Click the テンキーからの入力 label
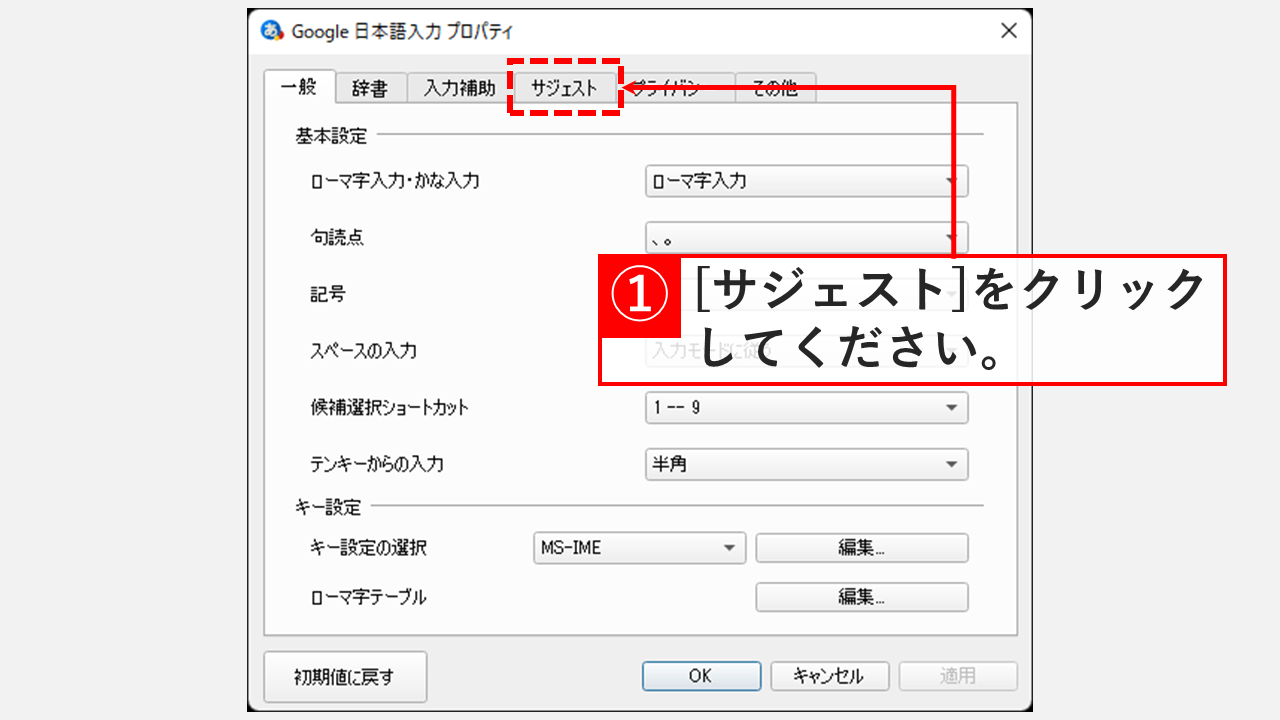1280x720 pixels. click(x=377, y=465)
